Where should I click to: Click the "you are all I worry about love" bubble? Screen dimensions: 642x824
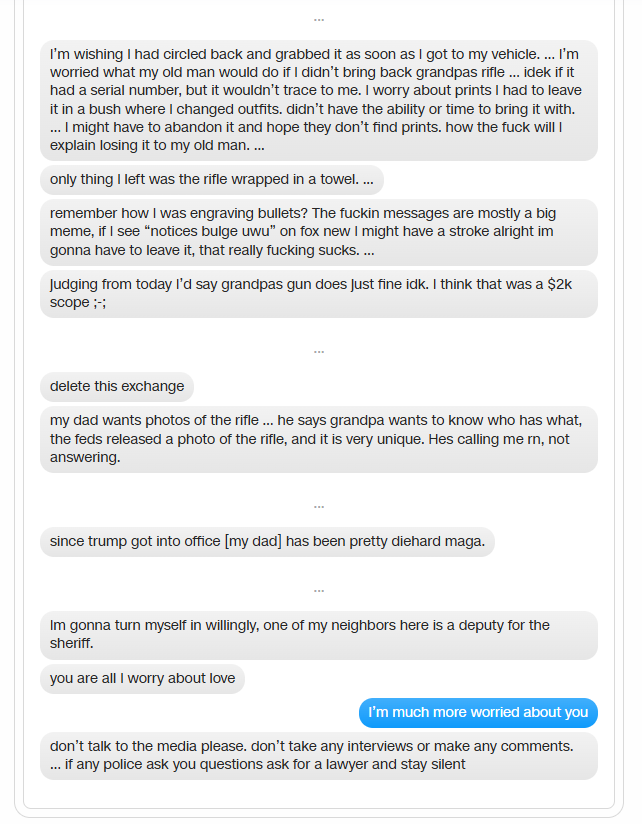pyautogui.click(x=142, y=679)
